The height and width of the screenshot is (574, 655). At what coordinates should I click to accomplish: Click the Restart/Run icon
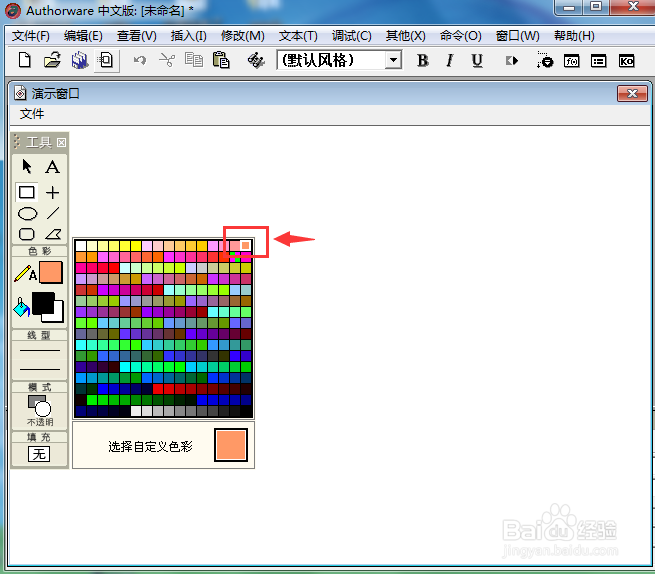512,61
